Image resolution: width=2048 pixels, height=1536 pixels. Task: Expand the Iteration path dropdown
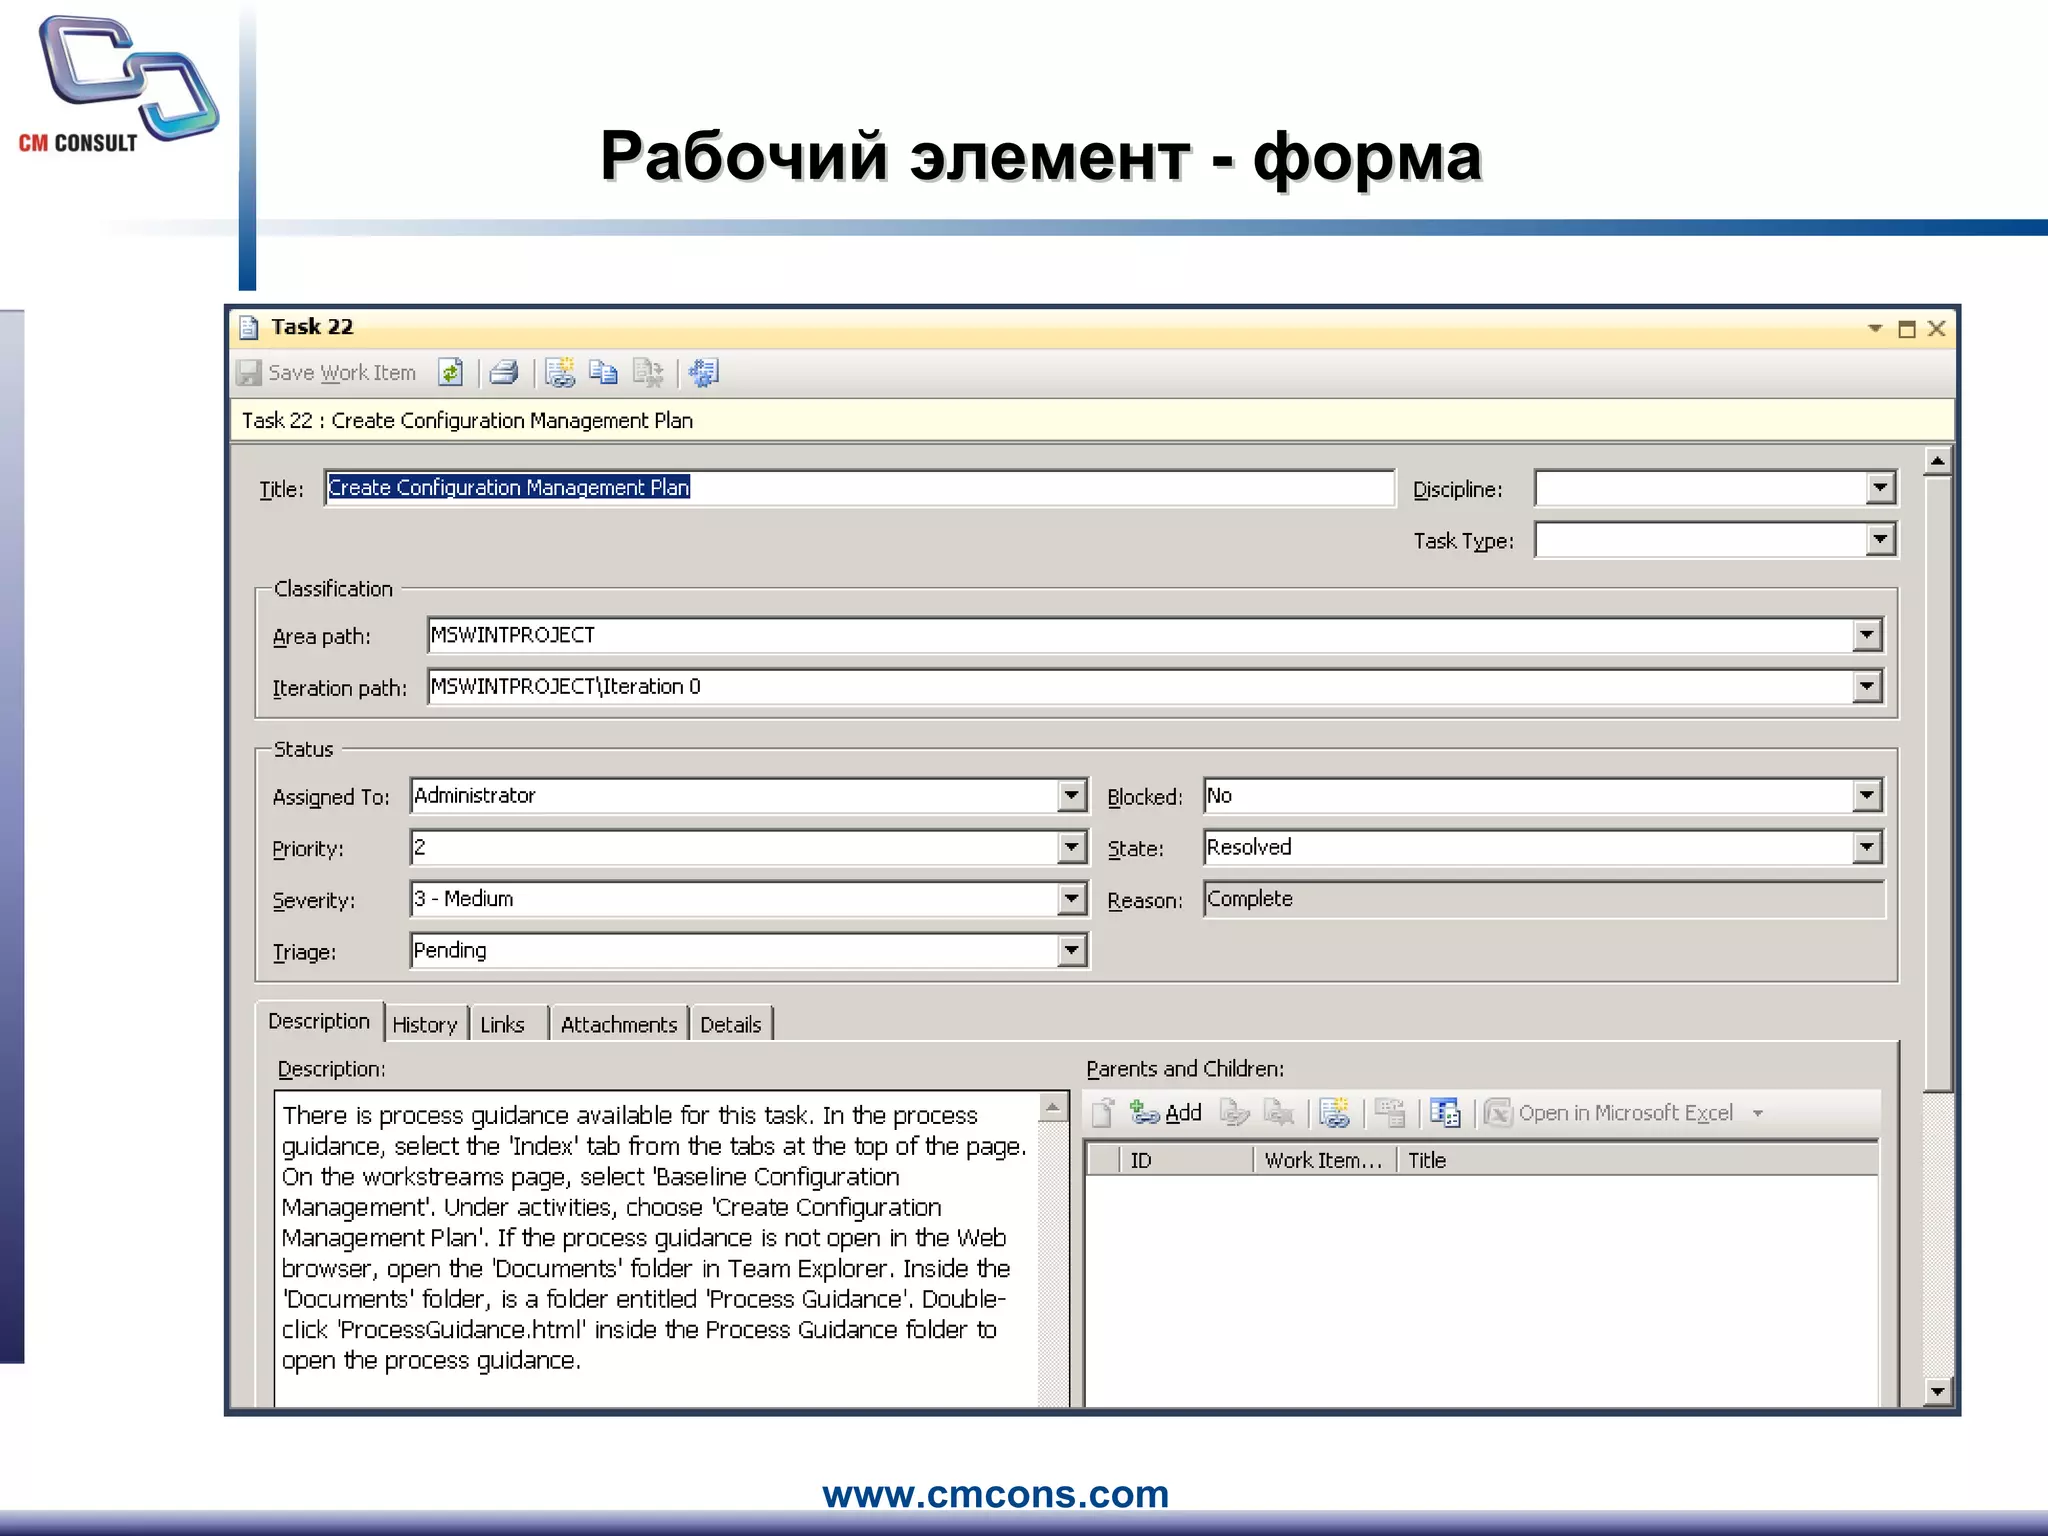(1866, 687)
